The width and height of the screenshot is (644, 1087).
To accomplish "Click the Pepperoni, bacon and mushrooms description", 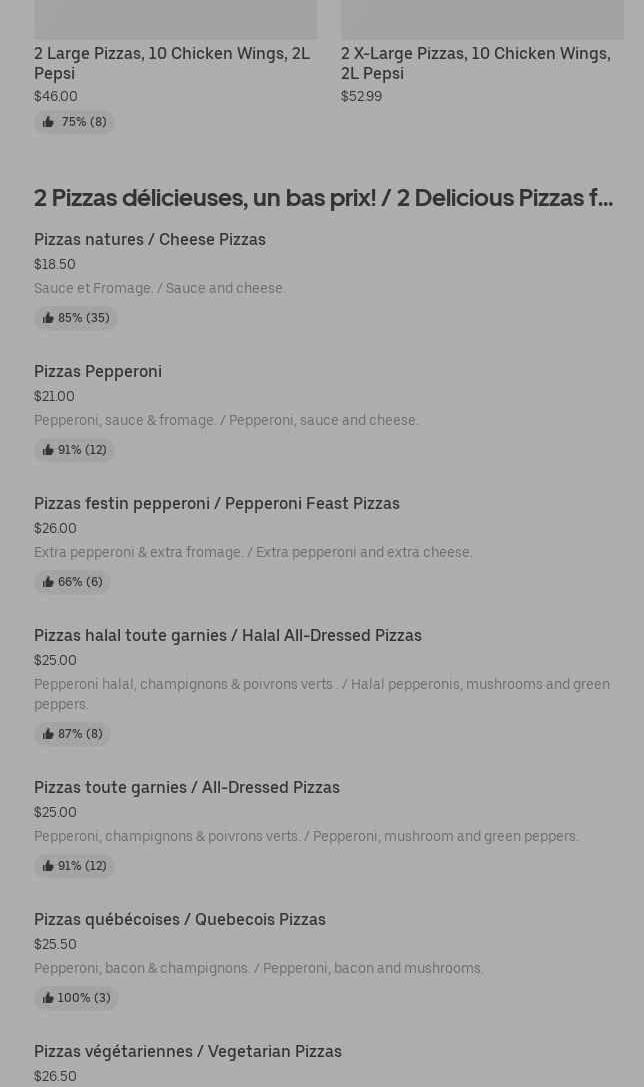I will click(x=259, y=968).
